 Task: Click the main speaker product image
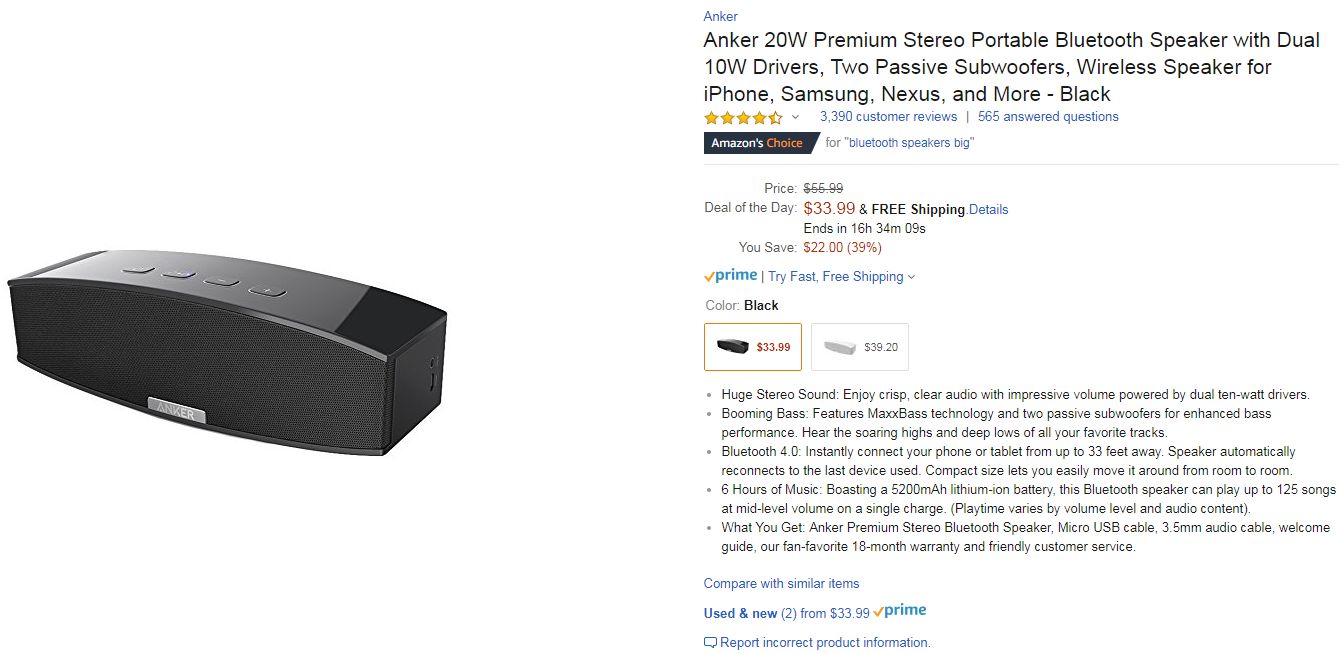[227, 352]
